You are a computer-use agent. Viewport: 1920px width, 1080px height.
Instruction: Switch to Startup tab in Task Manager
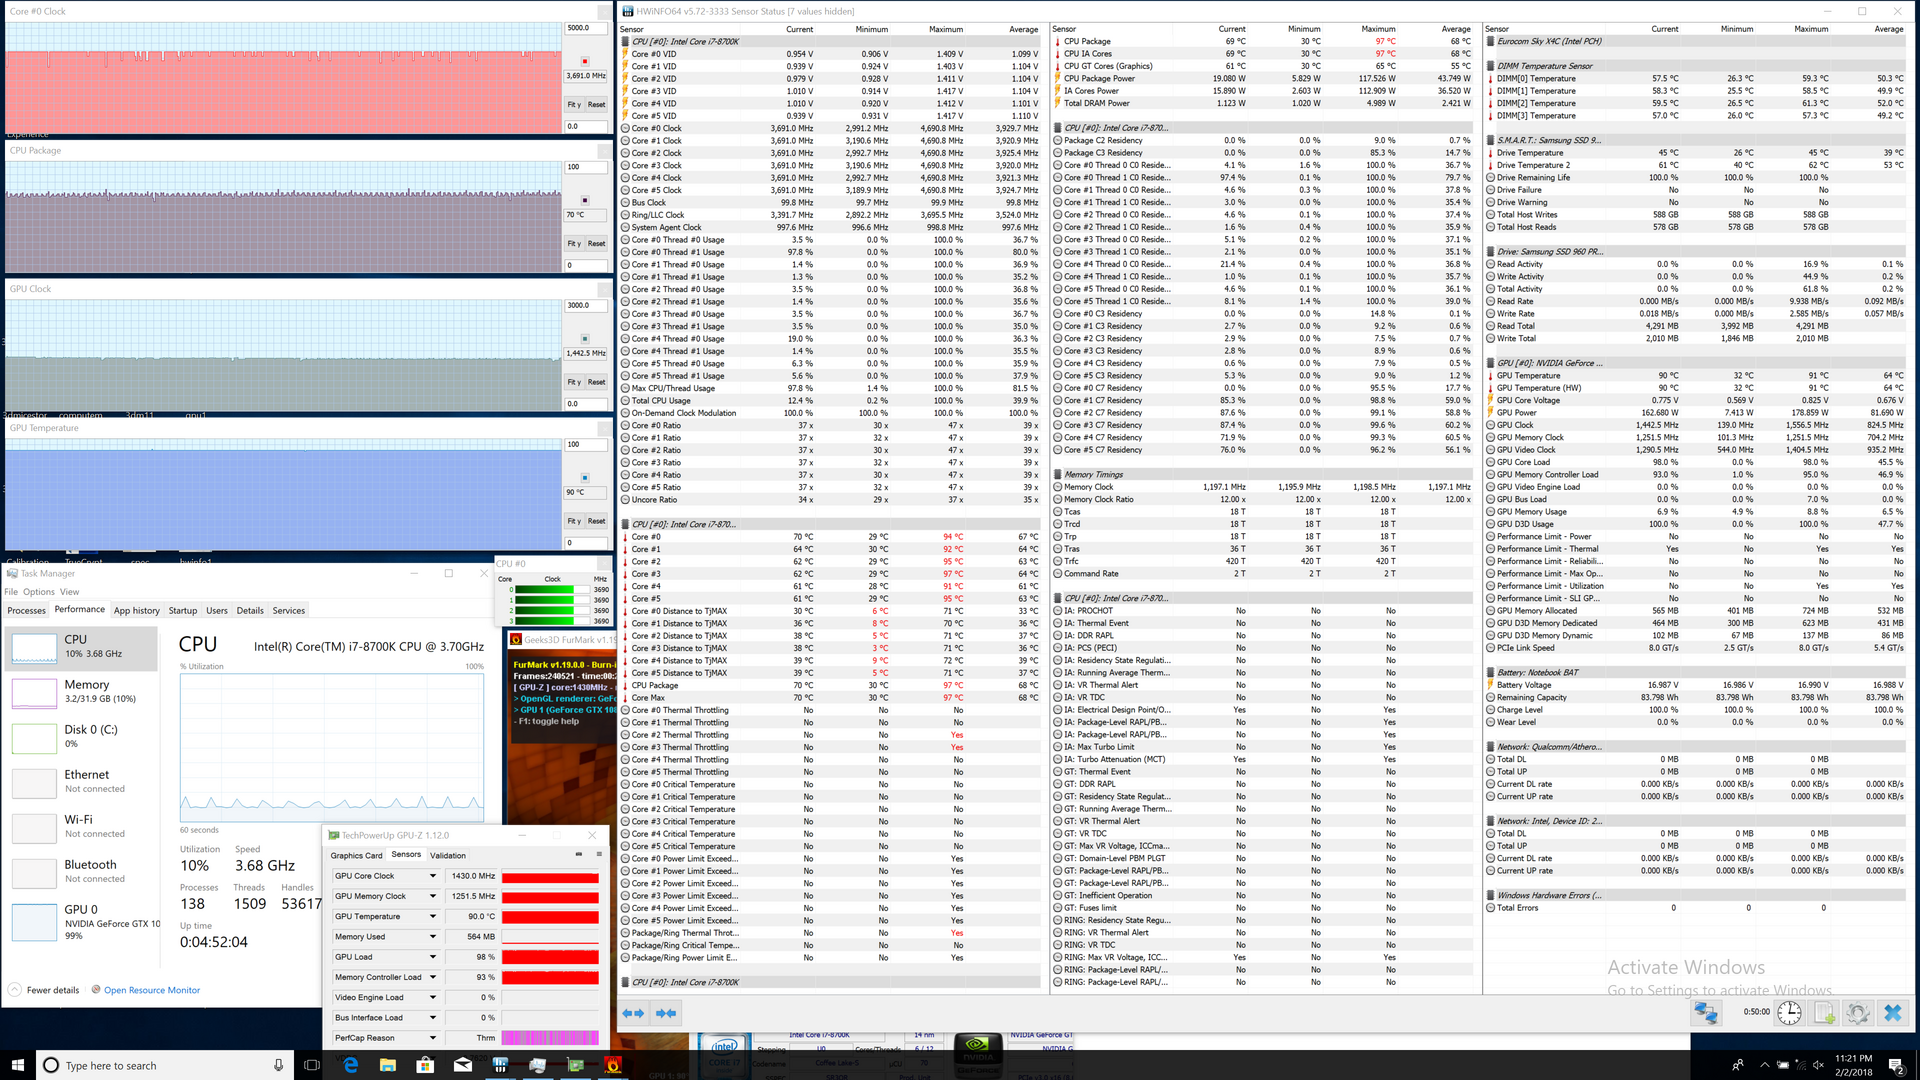[x=183, y=610]
